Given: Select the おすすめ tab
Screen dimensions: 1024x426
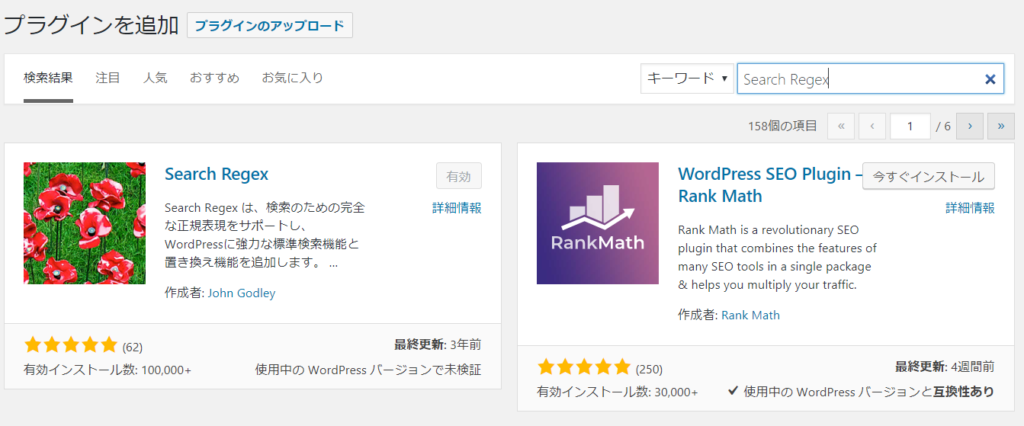Looking at the screenshot, I should (x=214, y=78).
